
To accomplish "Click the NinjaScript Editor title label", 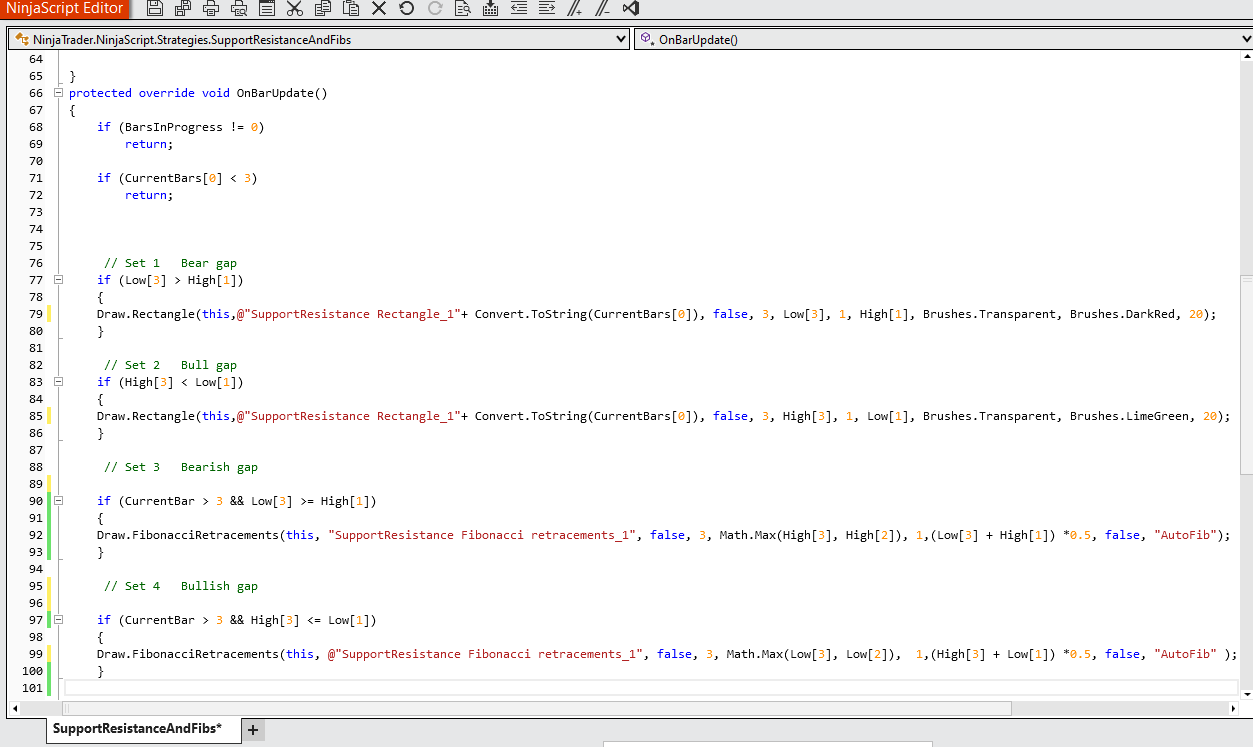I will pos(65,9).
